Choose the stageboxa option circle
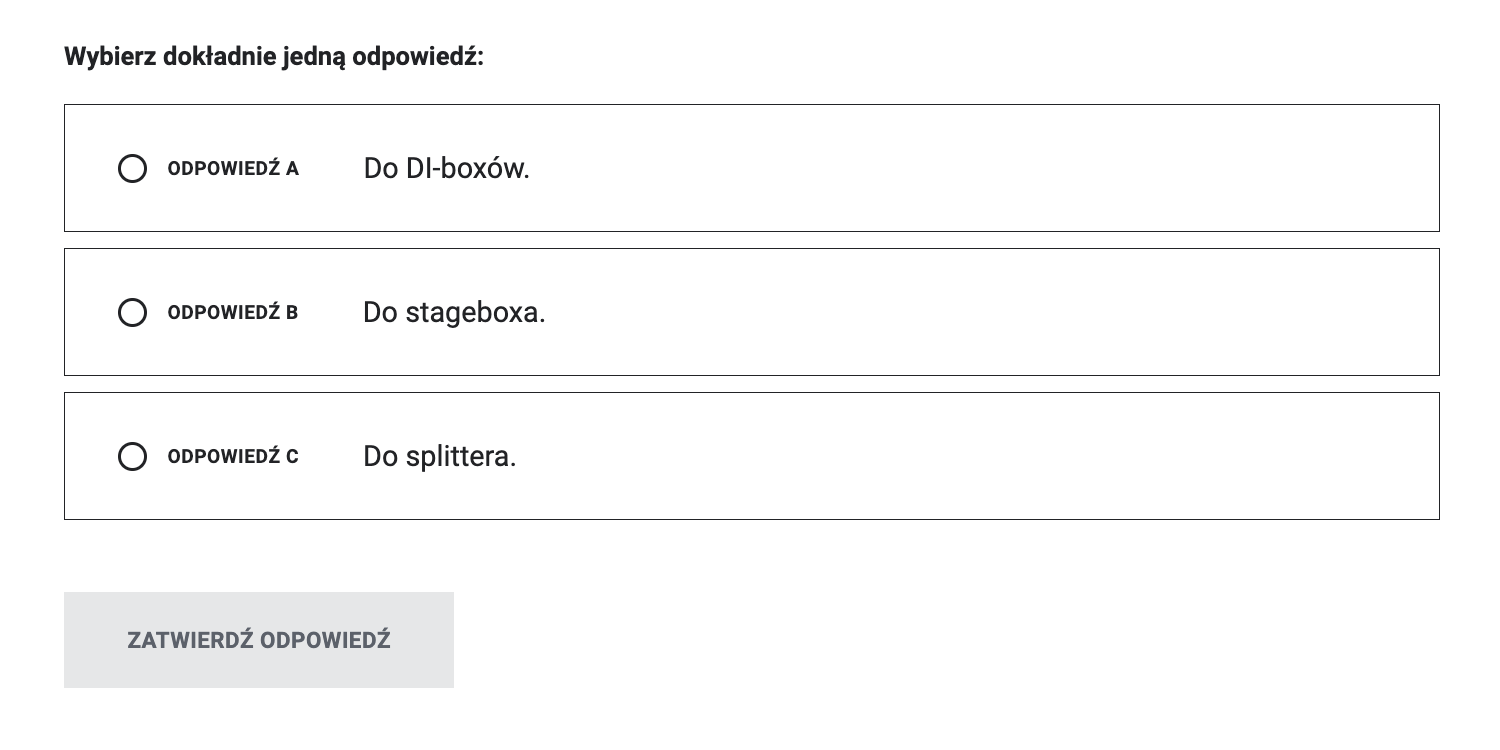The width and height of the screenshot is (1500, 750). pos(132,313)
